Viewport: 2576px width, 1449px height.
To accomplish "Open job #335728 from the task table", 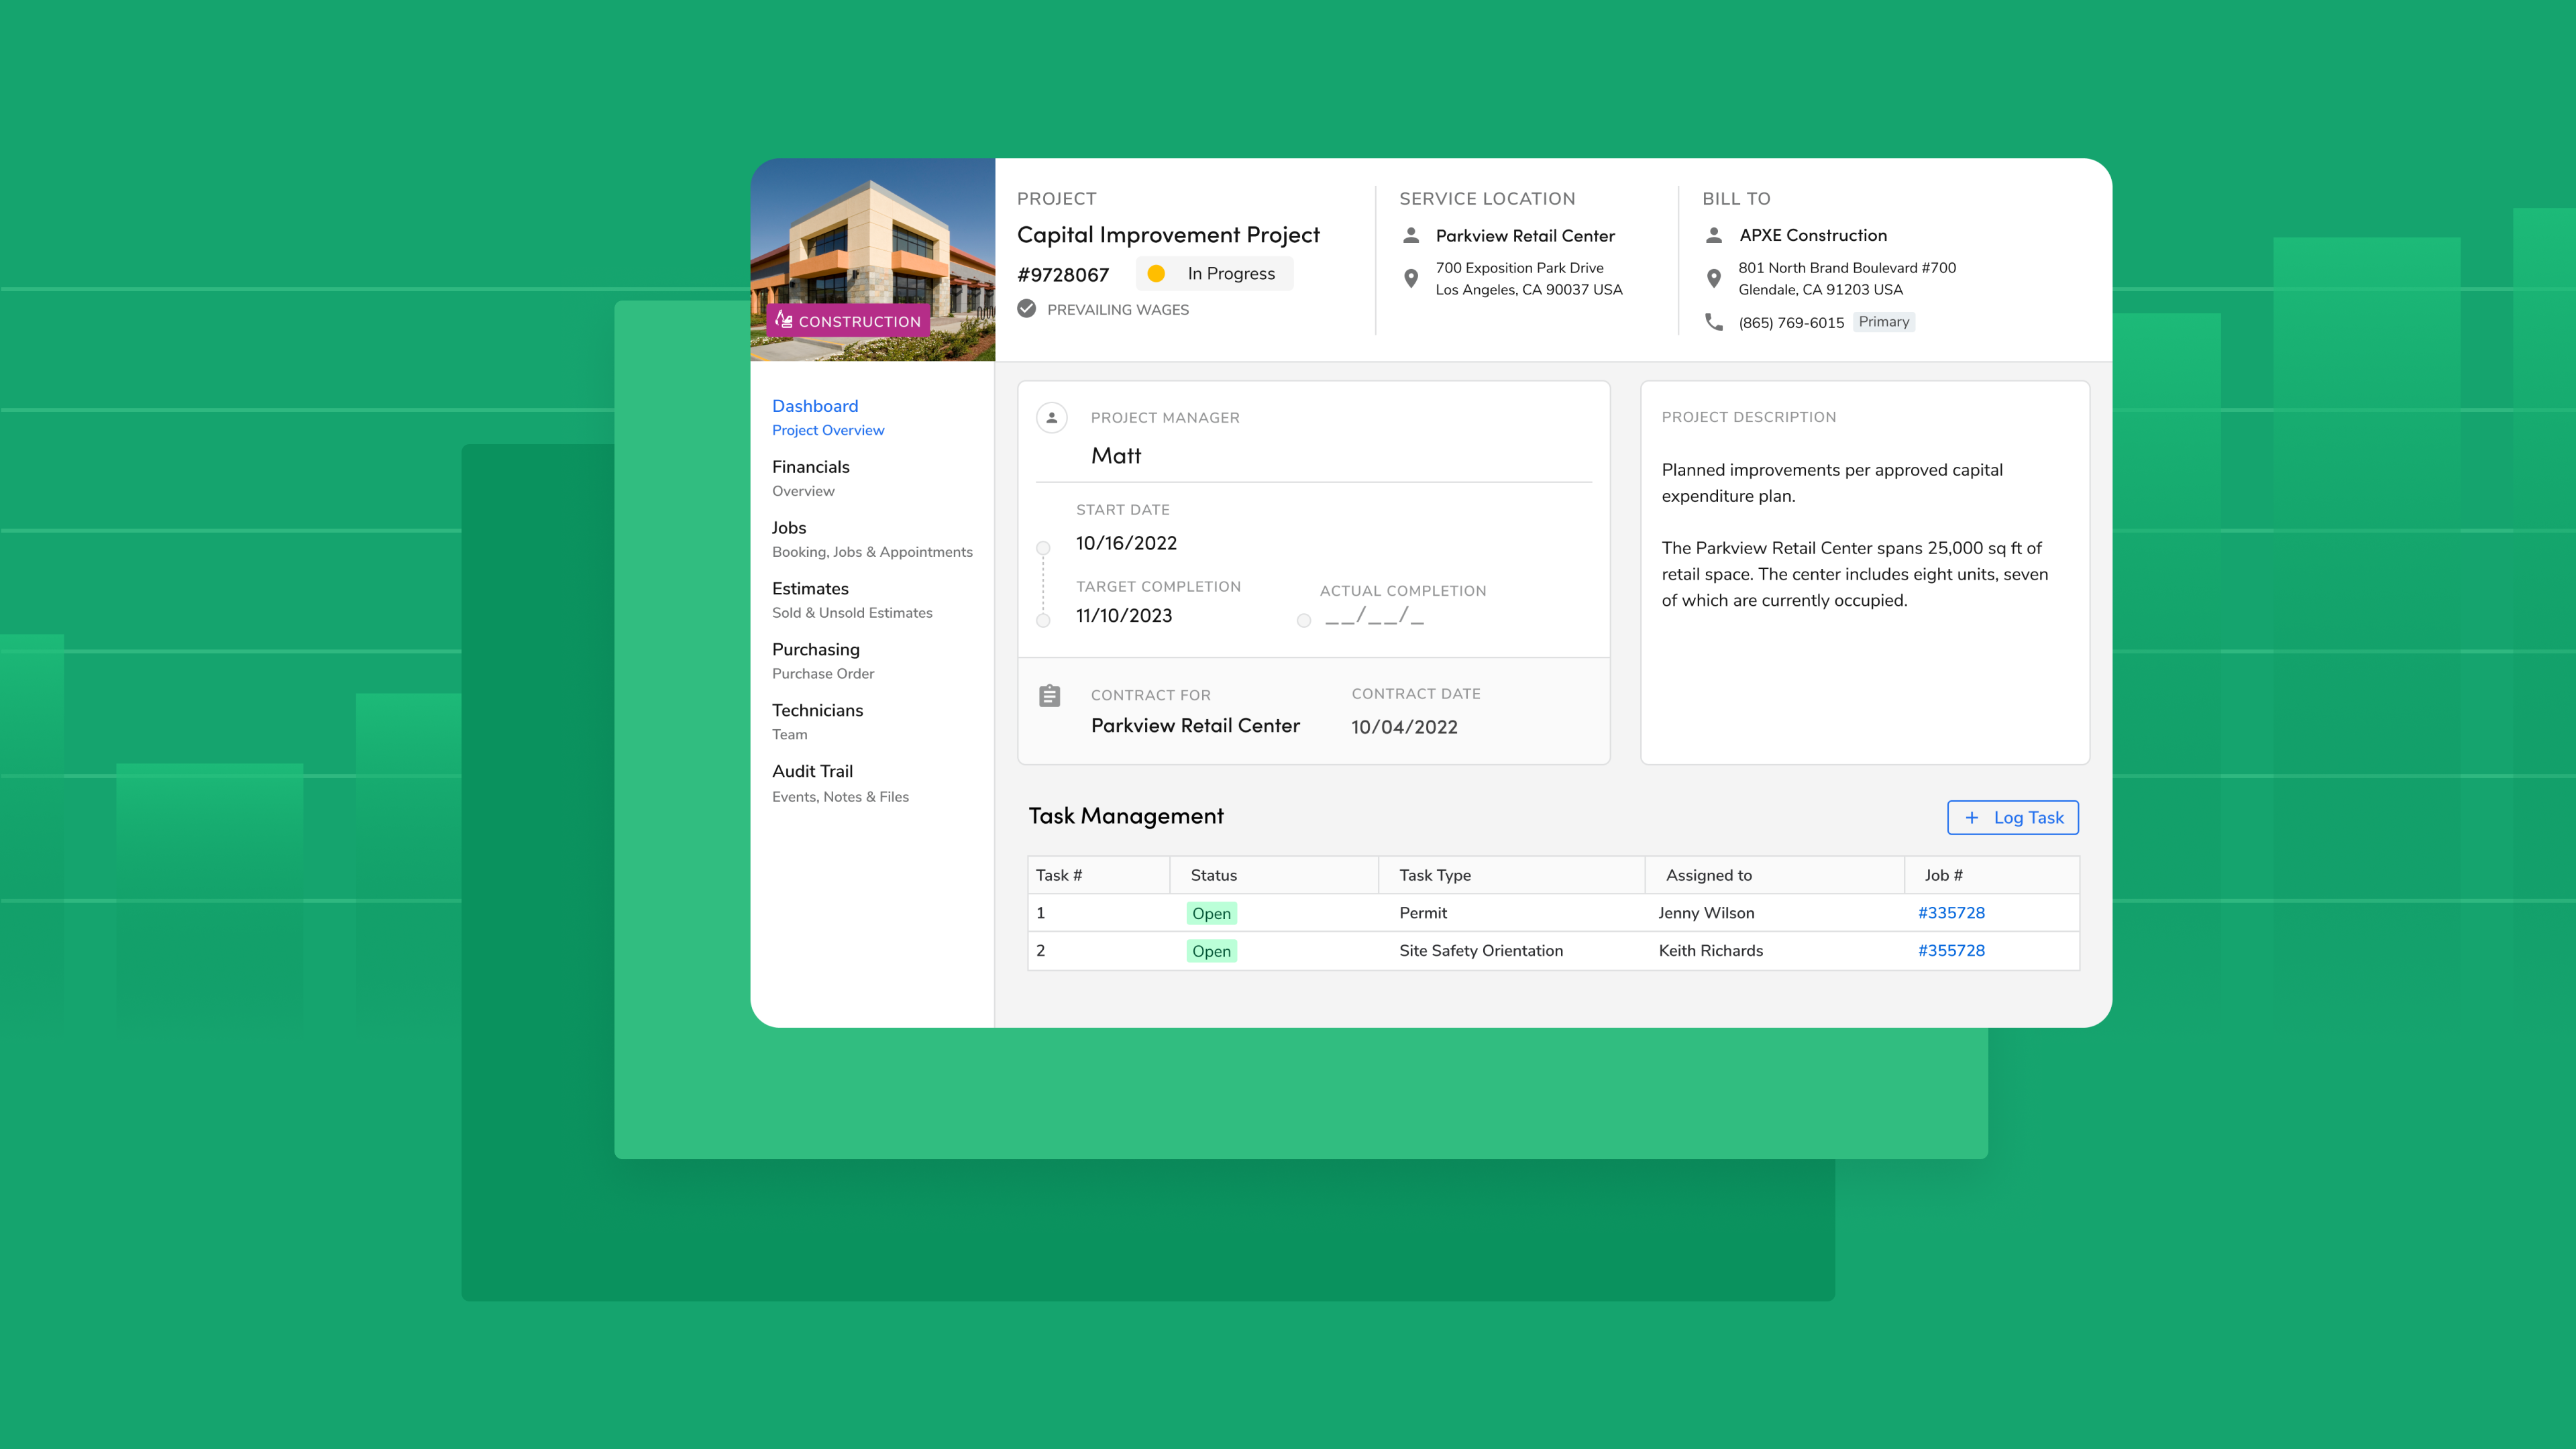I will coord(1951,913).
